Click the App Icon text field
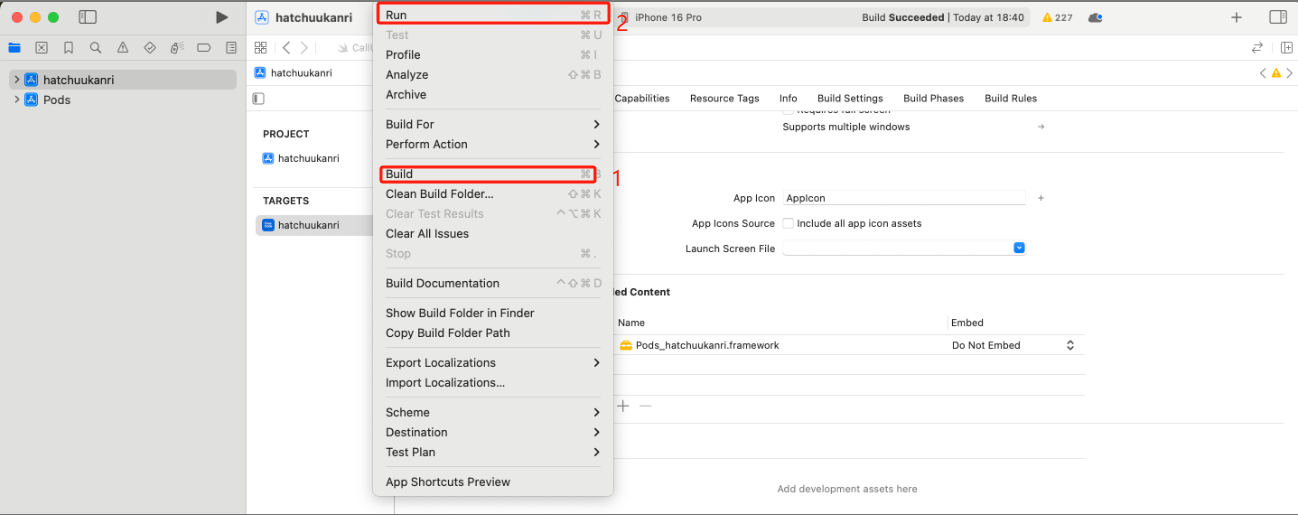This screenshot has height=515, width=1298. click(904, 198)
